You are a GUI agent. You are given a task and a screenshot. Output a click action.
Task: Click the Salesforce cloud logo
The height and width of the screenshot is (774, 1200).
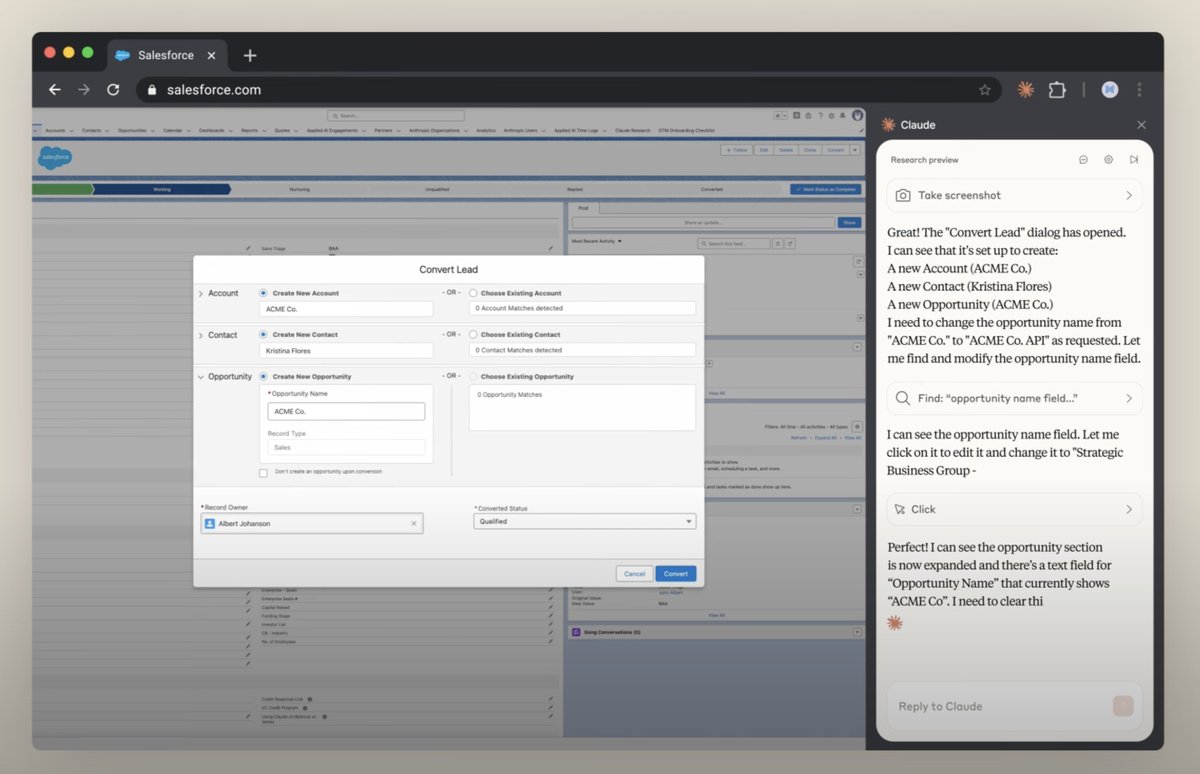pos(55,157)
